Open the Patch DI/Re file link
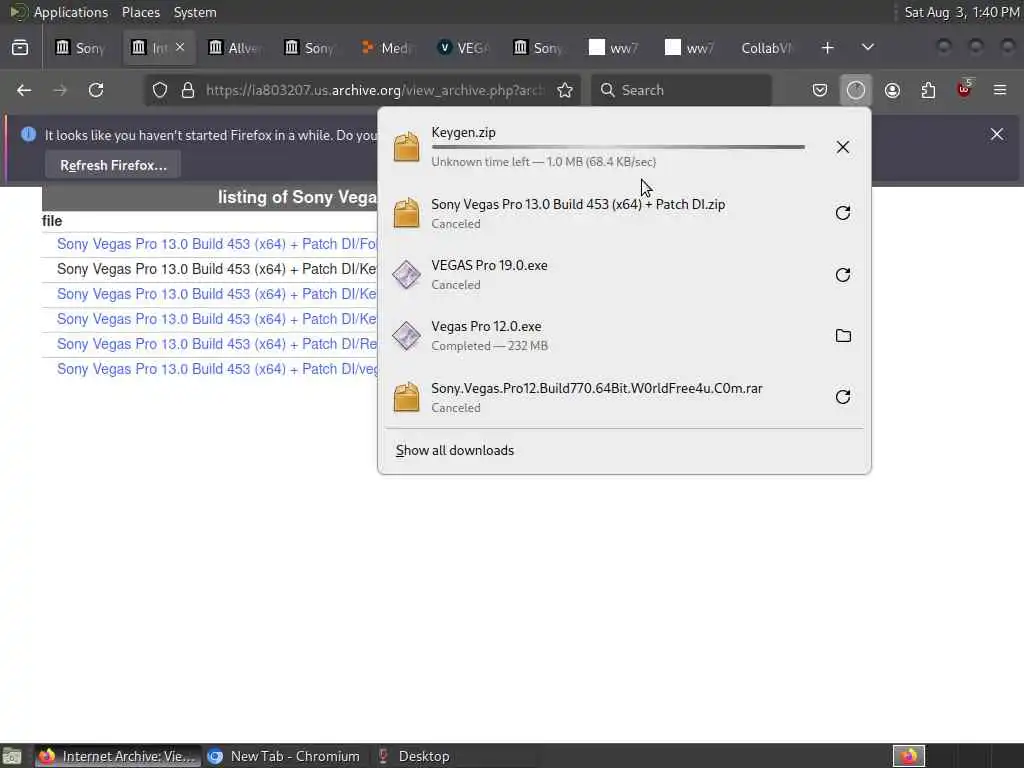The height and width of the screenshot is (768, 1024). click(217, 344)
